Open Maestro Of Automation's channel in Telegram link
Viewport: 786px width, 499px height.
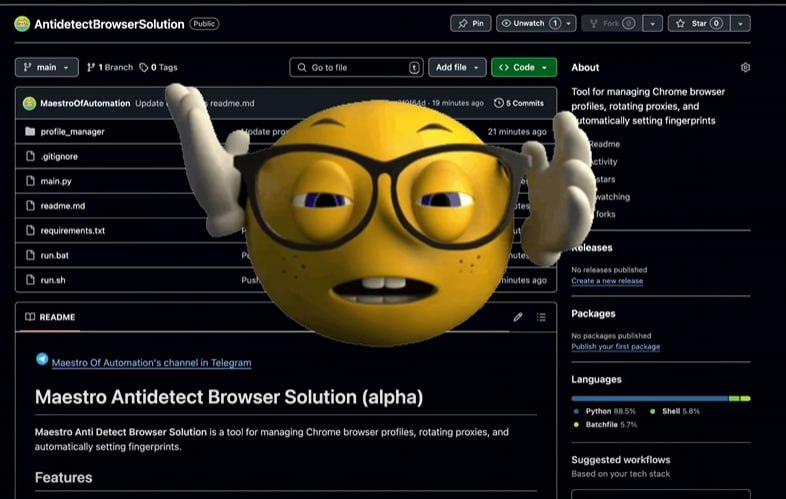tap(151, 363)
